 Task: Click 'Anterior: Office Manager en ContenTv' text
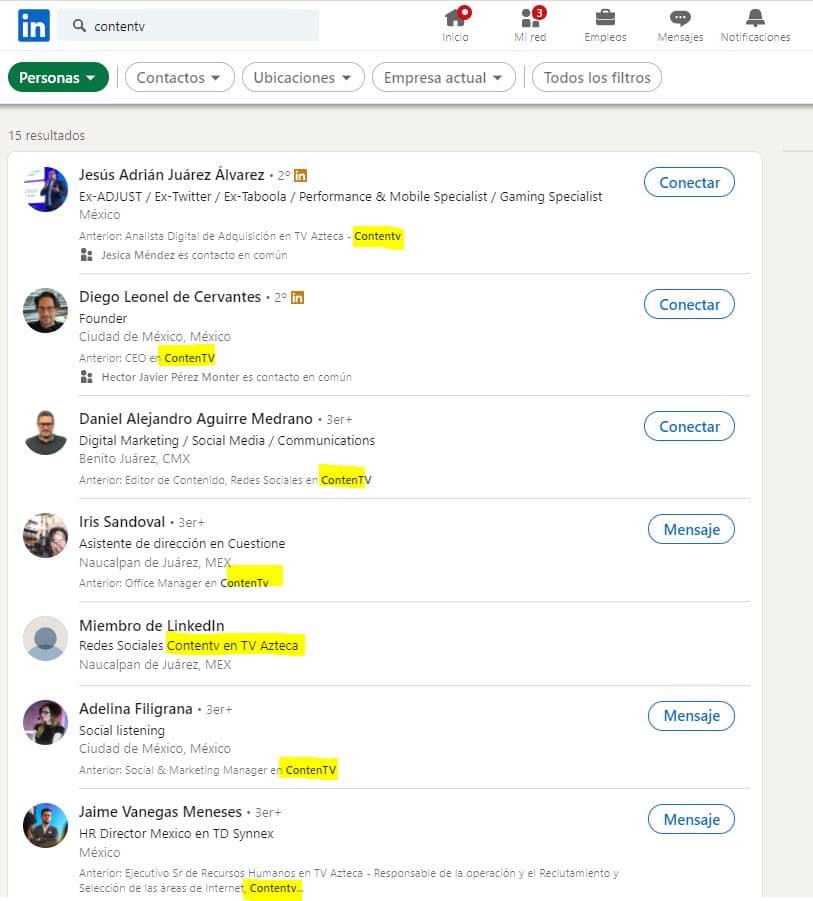pyautogui.click(x=174, y=583)
